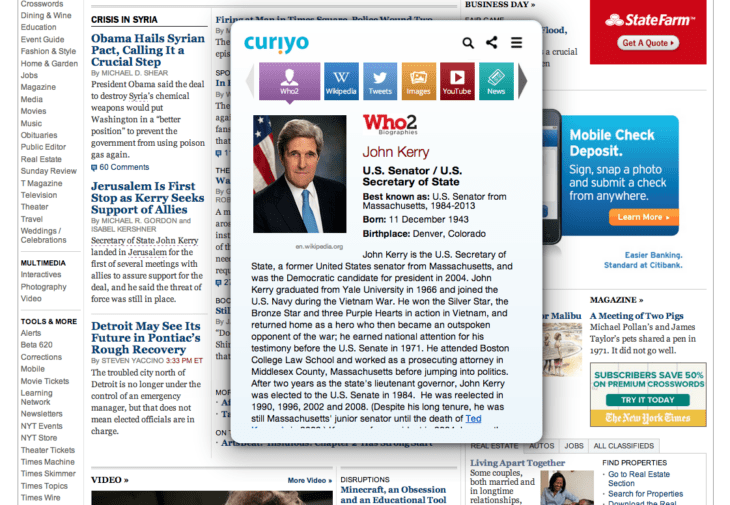Open the Alerts tool link
The height and width of the screenshot is (505, 730).
(31, 333)
